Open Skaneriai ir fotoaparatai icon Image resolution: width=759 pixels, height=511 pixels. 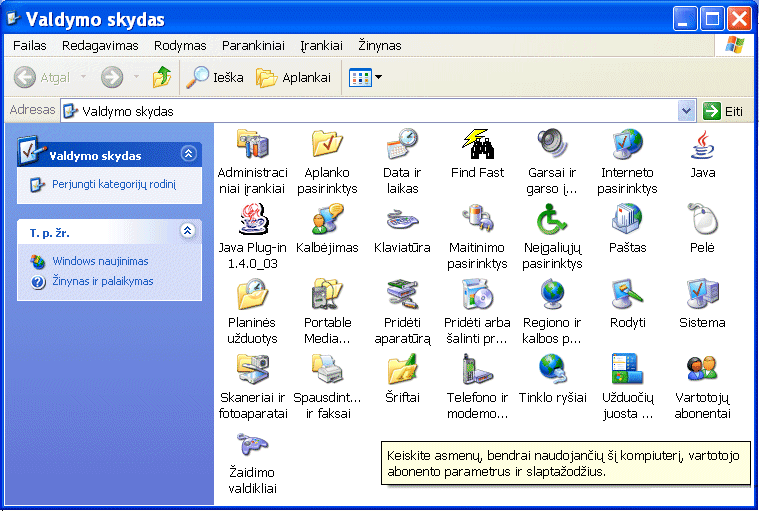click(252, 369)
